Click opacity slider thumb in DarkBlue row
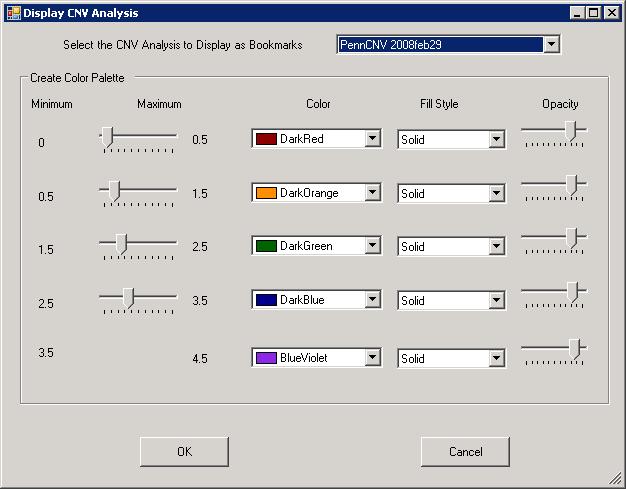 [x=573, y=292]
